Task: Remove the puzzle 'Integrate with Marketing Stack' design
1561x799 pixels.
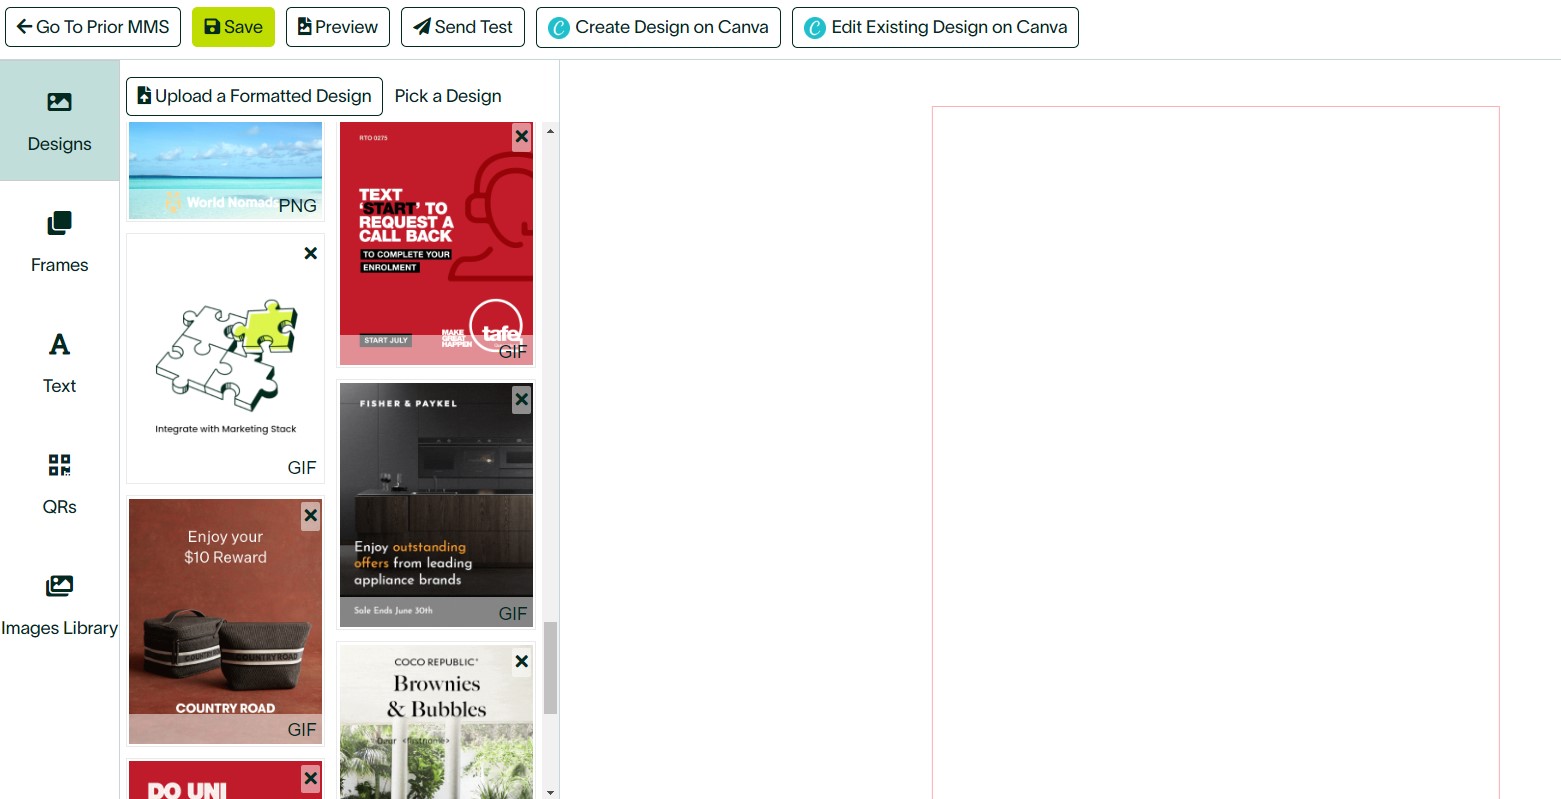Action: (x=311, y=253)
